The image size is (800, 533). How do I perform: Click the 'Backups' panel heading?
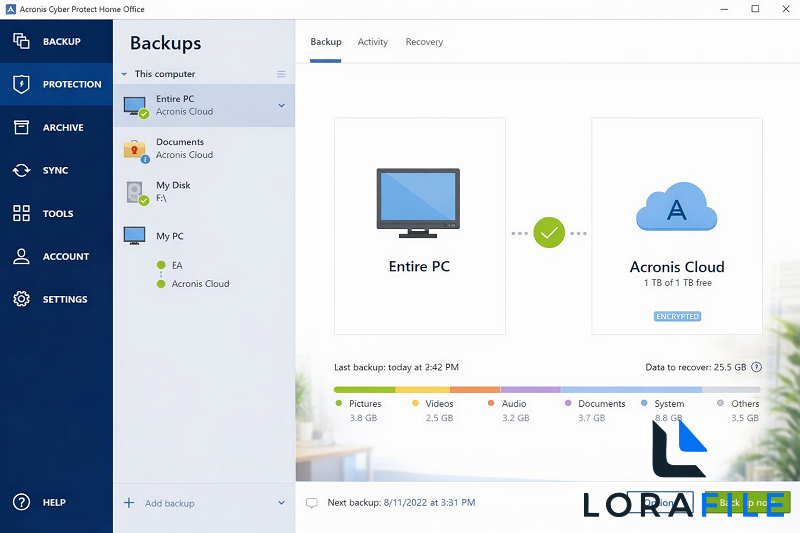tap(165, 43)
